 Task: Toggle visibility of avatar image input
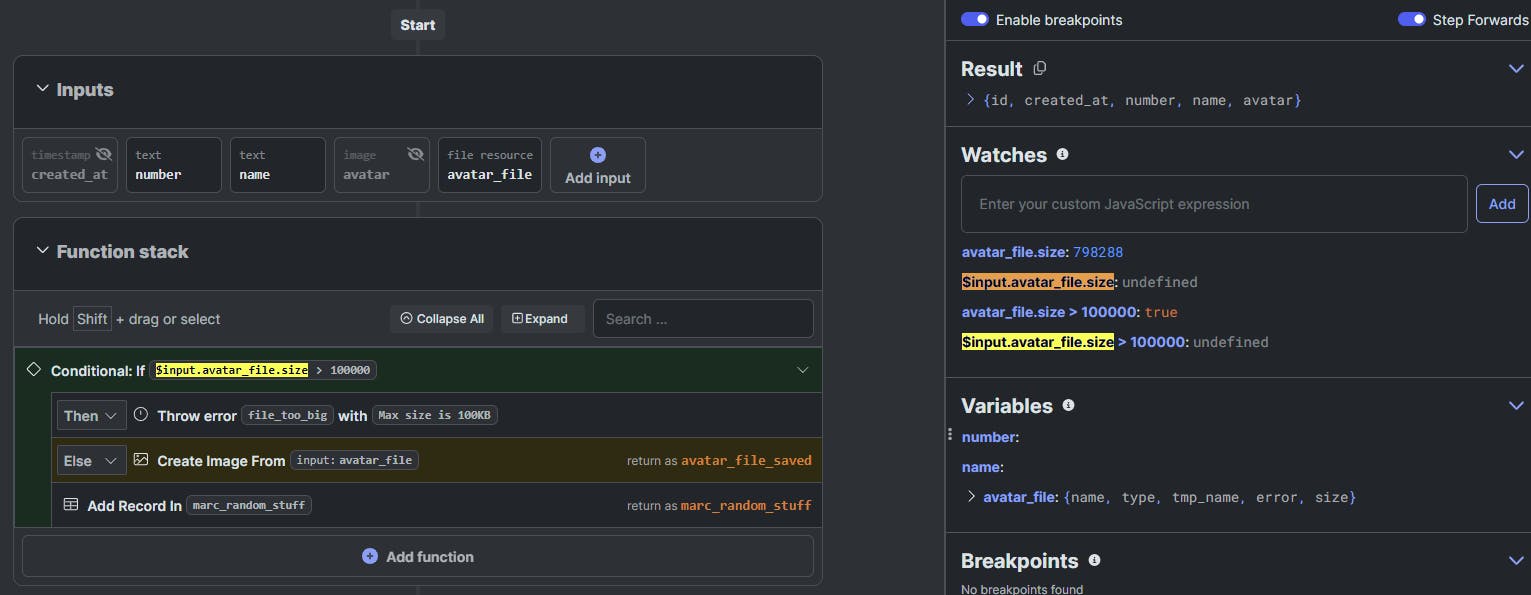pos(415,154)
